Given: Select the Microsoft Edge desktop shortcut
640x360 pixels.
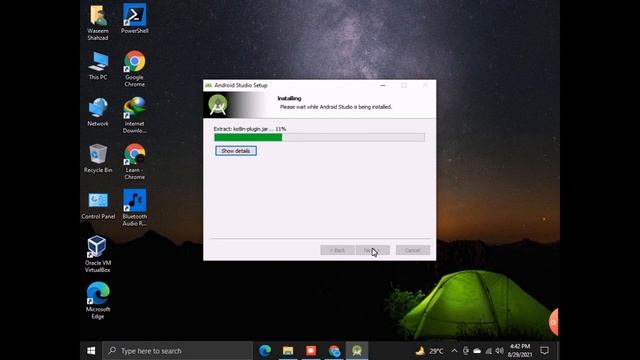Looking at the screenshot, I should (98, 301).
